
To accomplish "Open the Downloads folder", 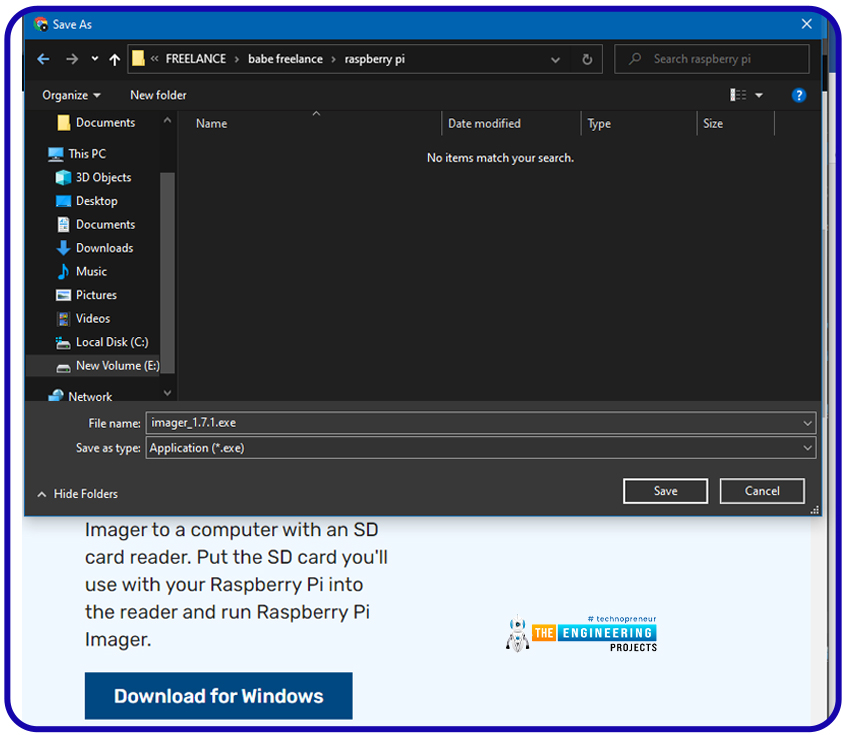I will click(x=104, y=248).
